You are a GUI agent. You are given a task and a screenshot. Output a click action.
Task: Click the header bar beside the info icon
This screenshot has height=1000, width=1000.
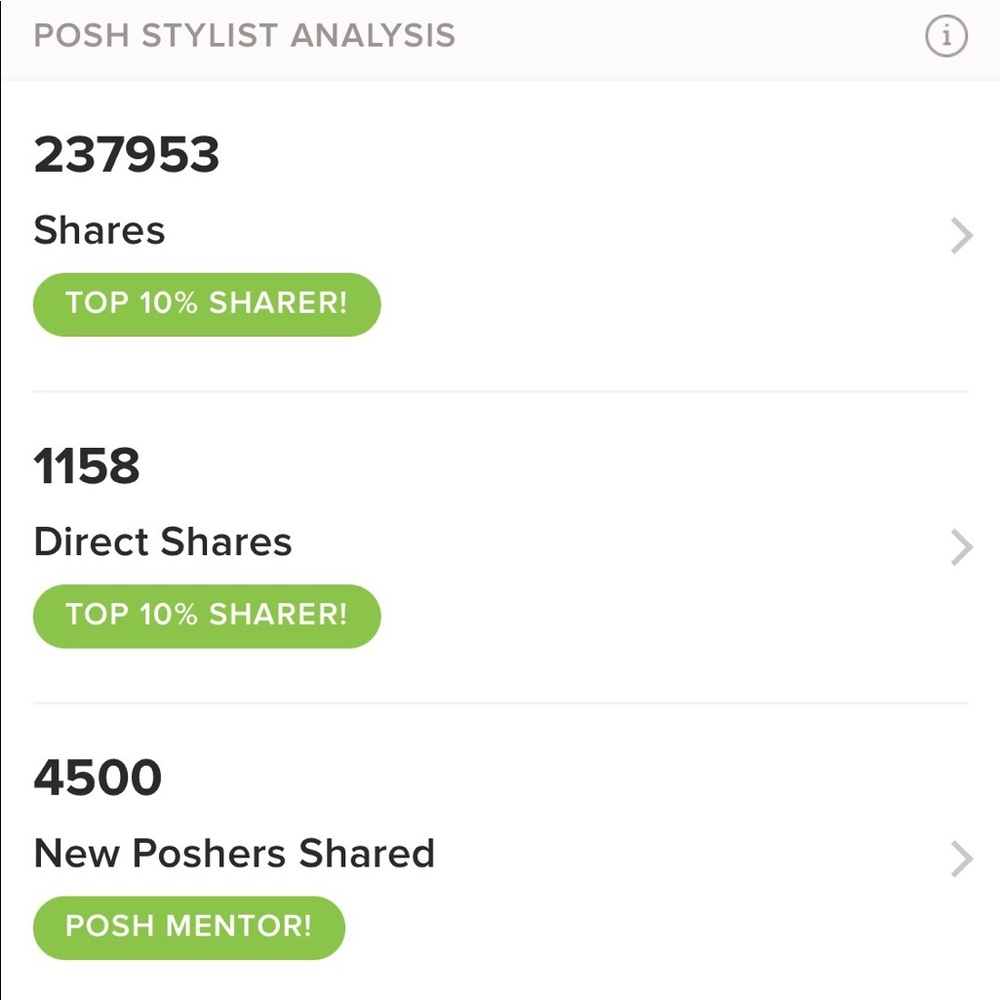[x=689, y=38]
